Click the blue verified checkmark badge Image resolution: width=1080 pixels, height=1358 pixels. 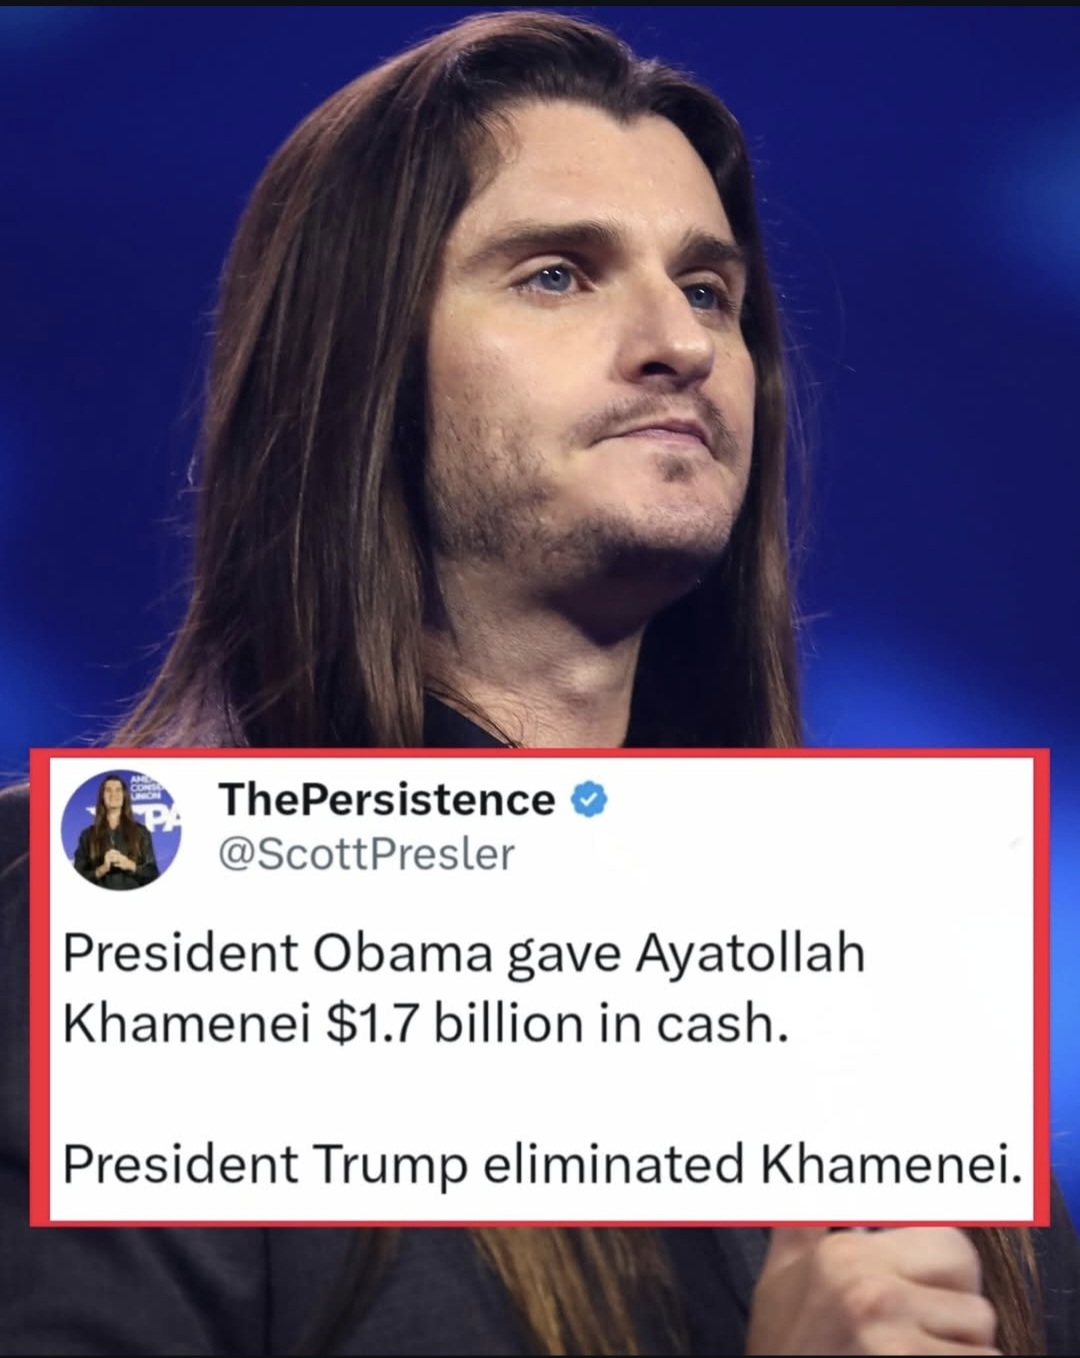click(589, 799)
